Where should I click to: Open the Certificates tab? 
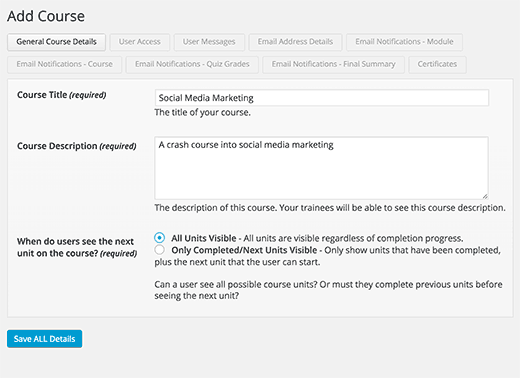[x=437, y=64]
